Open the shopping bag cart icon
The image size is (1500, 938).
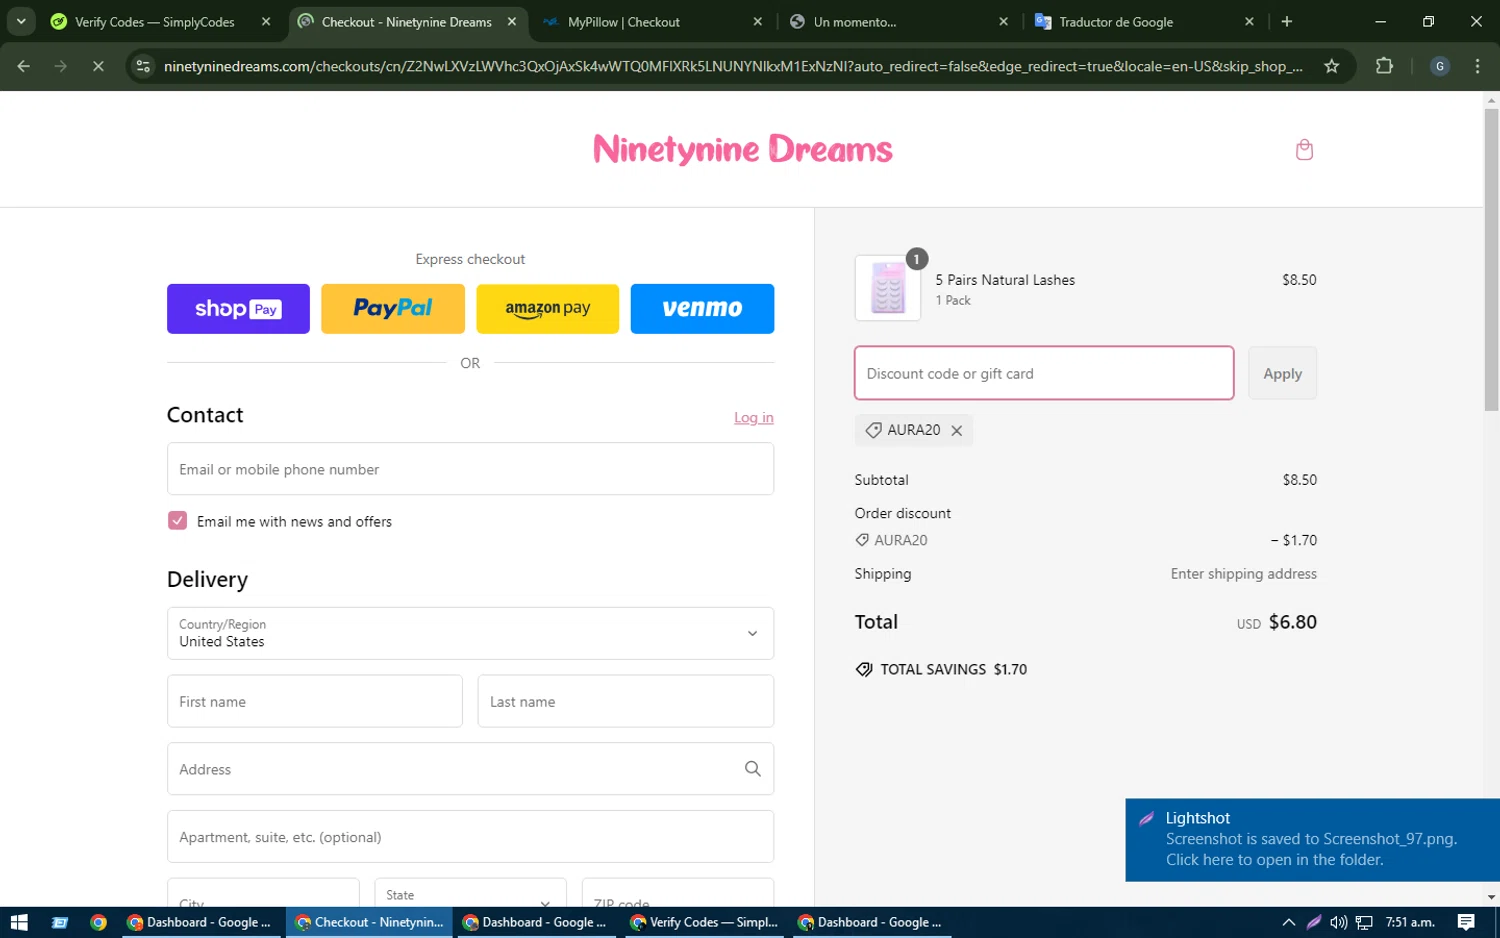point(1304,150)
